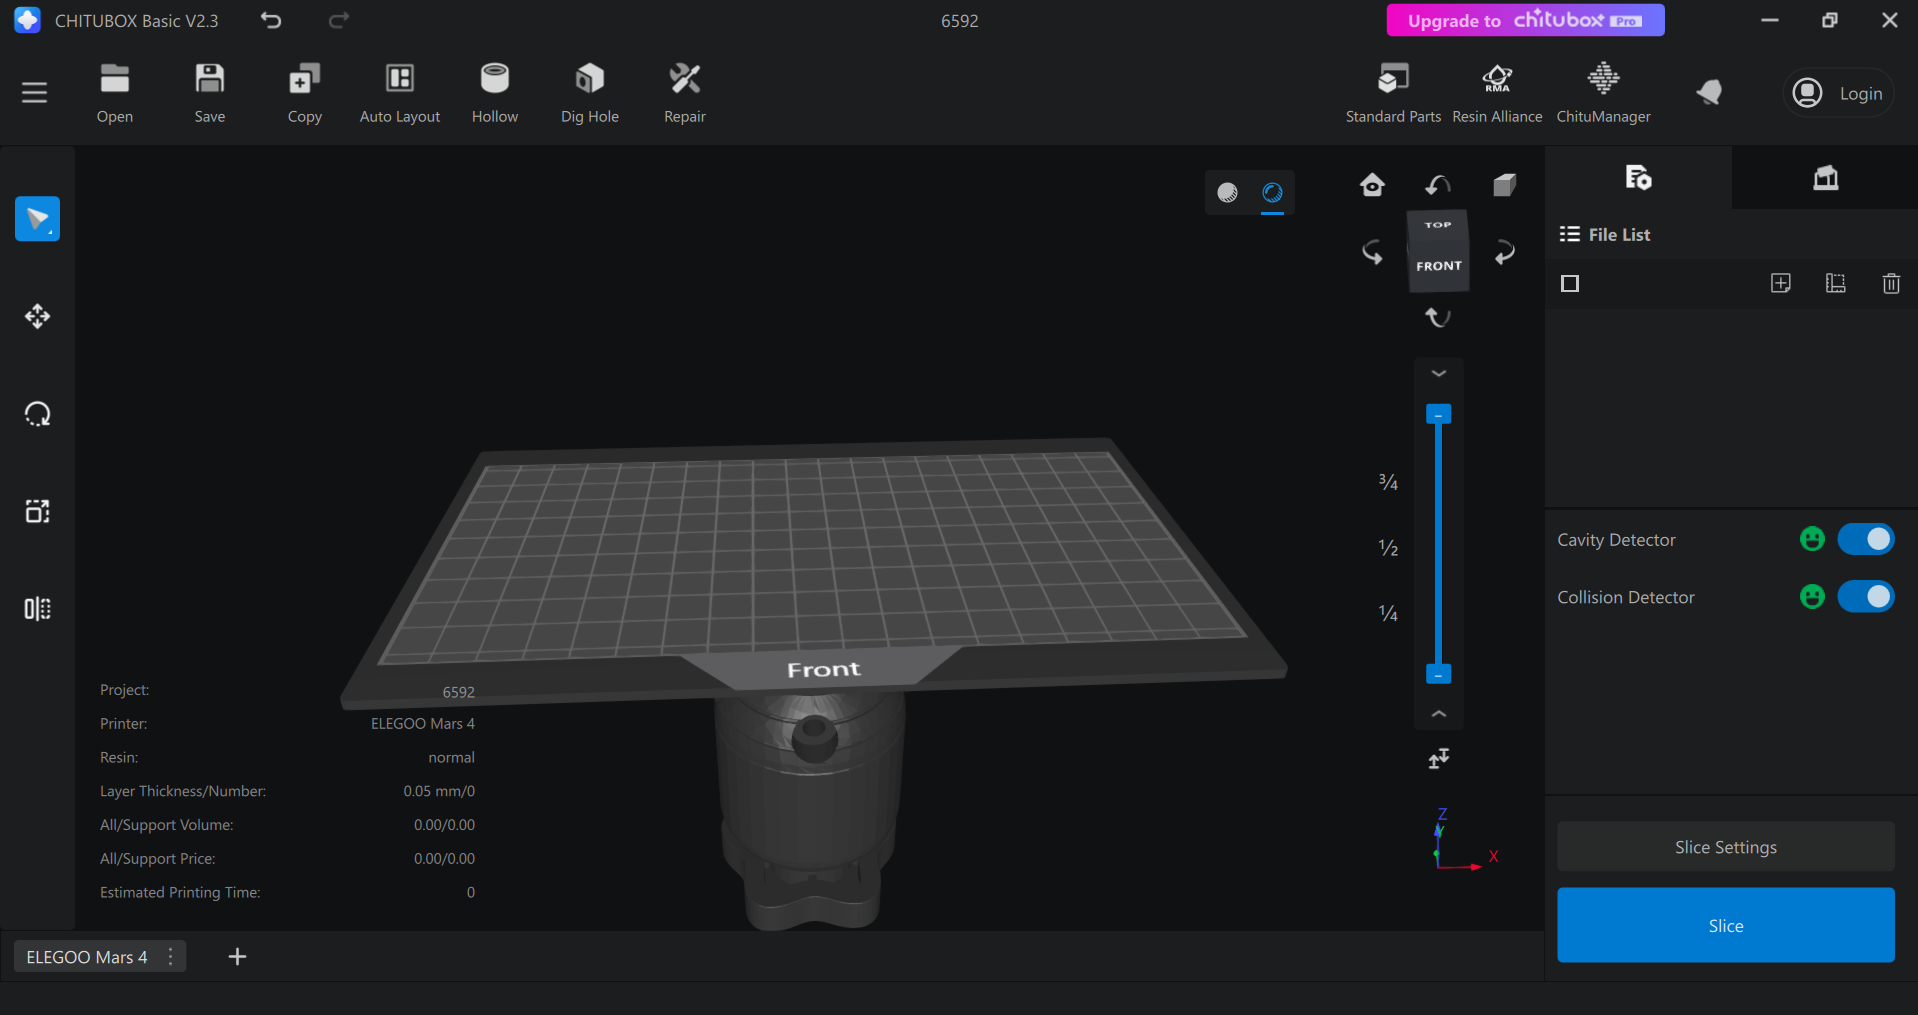Open the hamburger main menu
Screen dimensions: 1918x1015
click(35, 93)
